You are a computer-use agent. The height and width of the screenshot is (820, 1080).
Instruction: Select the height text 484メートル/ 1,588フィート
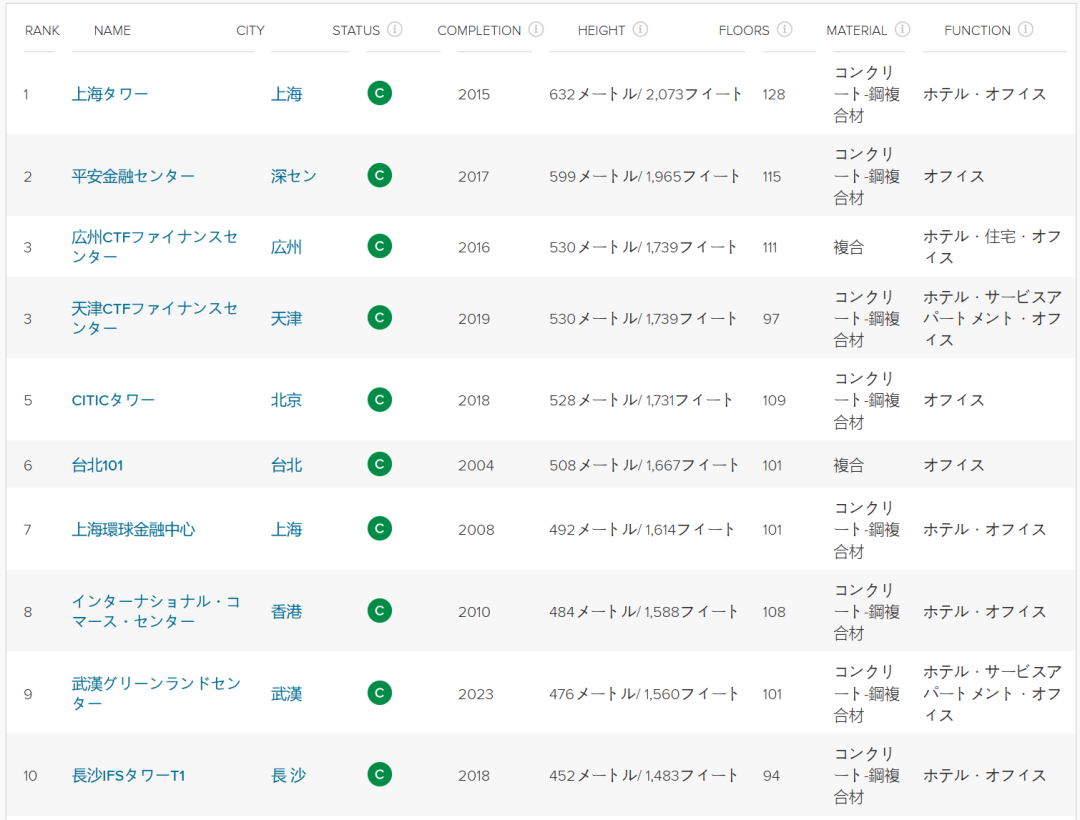[643, 611]
